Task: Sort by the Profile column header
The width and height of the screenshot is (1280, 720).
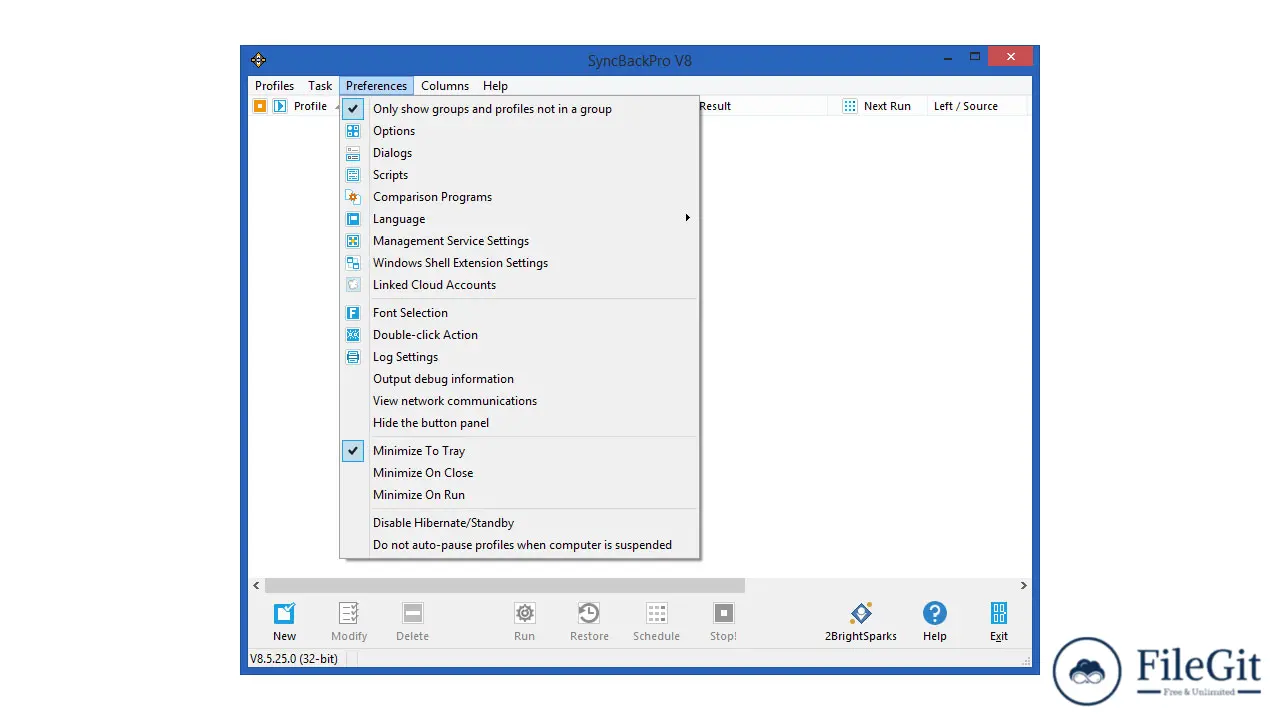Action: click(310, 106)
